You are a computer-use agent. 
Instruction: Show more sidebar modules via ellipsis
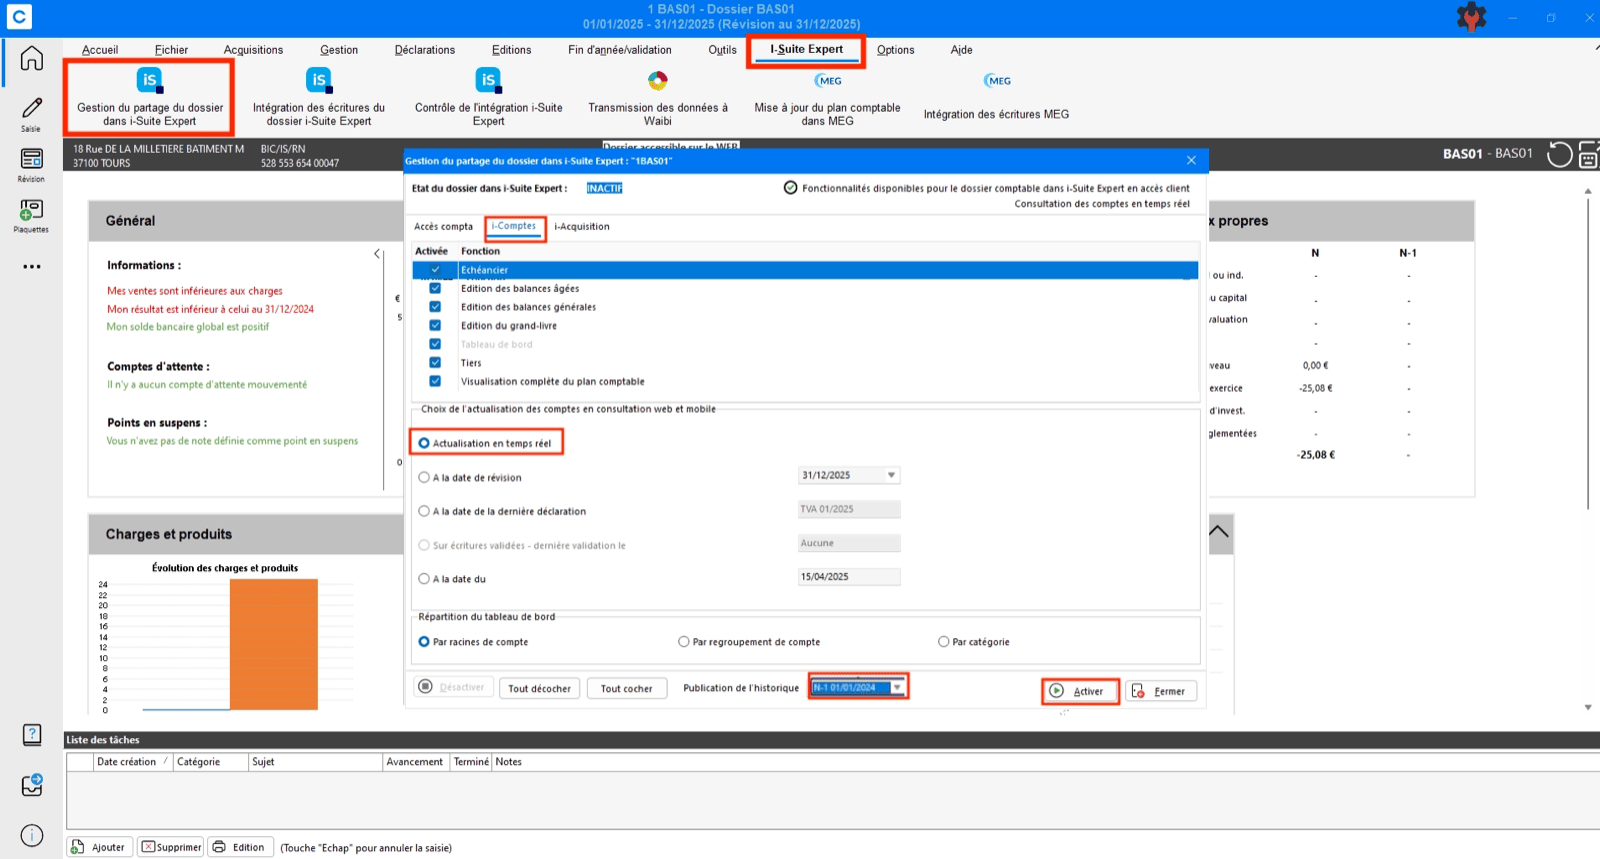32,267
